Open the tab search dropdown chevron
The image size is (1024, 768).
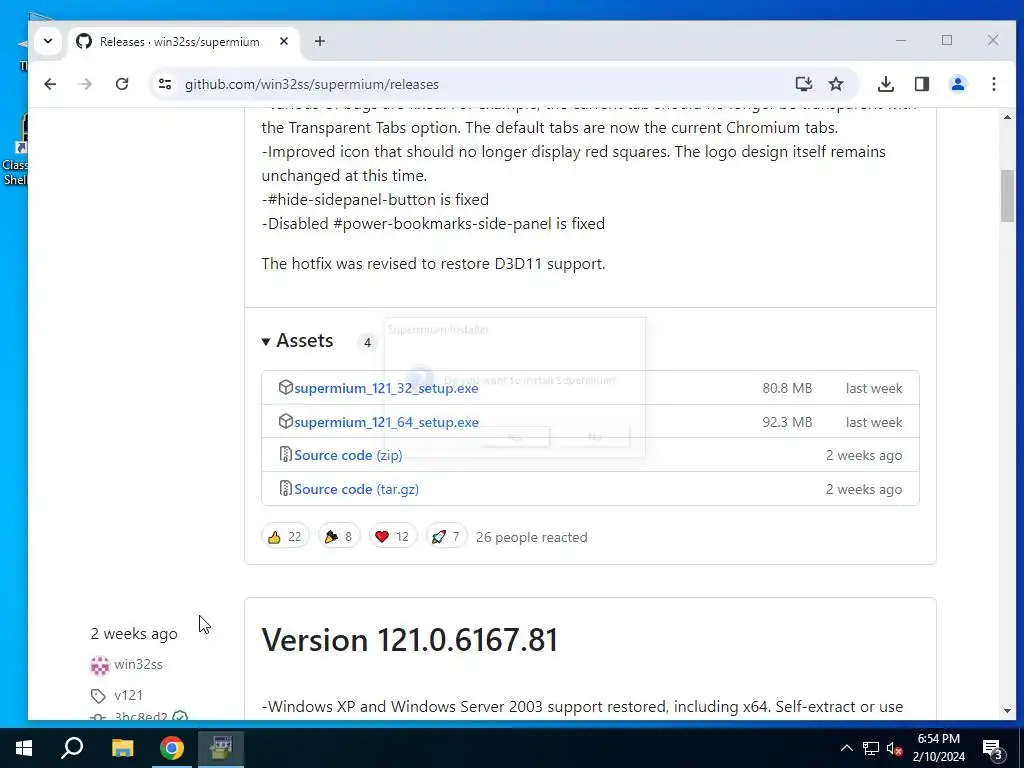pyautogui.click(x=48, y=41)
